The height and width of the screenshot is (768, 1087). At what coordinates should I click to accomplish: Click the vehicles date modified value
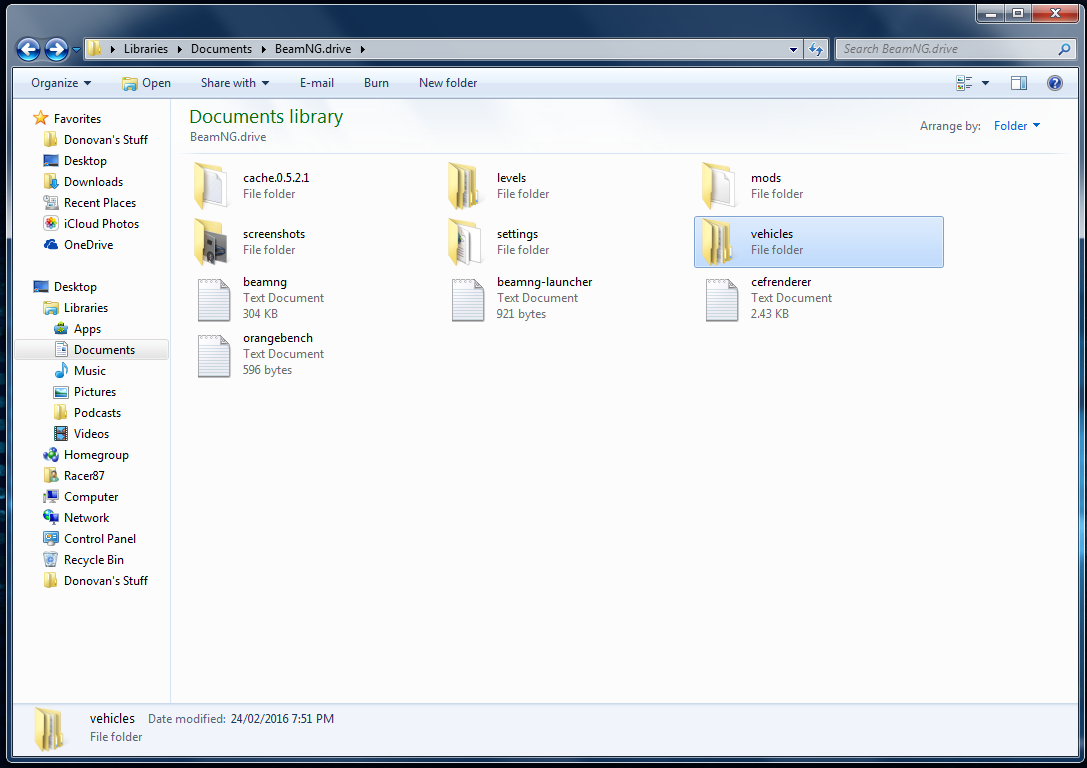click(282, 719)
